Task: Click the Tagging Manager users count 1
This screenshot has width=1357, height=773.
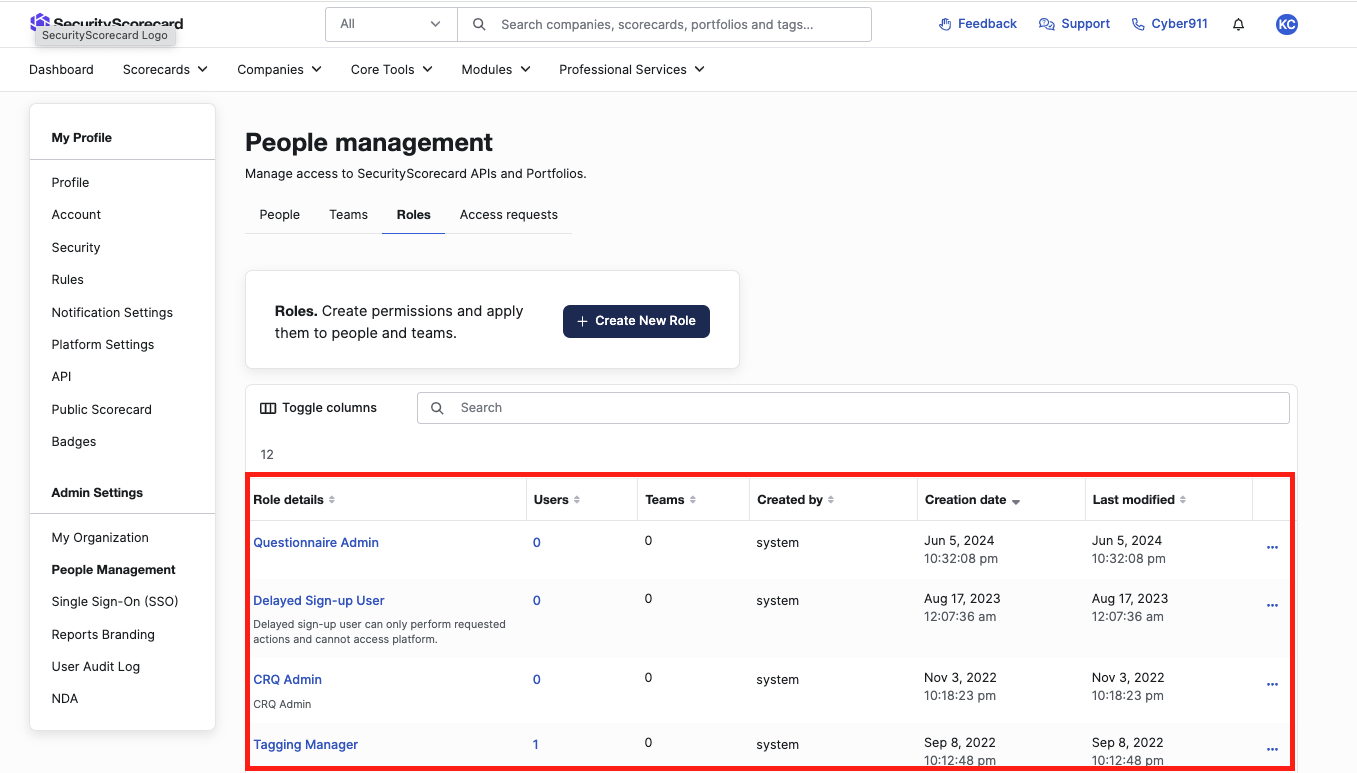Action: click(x=536, y=745)
